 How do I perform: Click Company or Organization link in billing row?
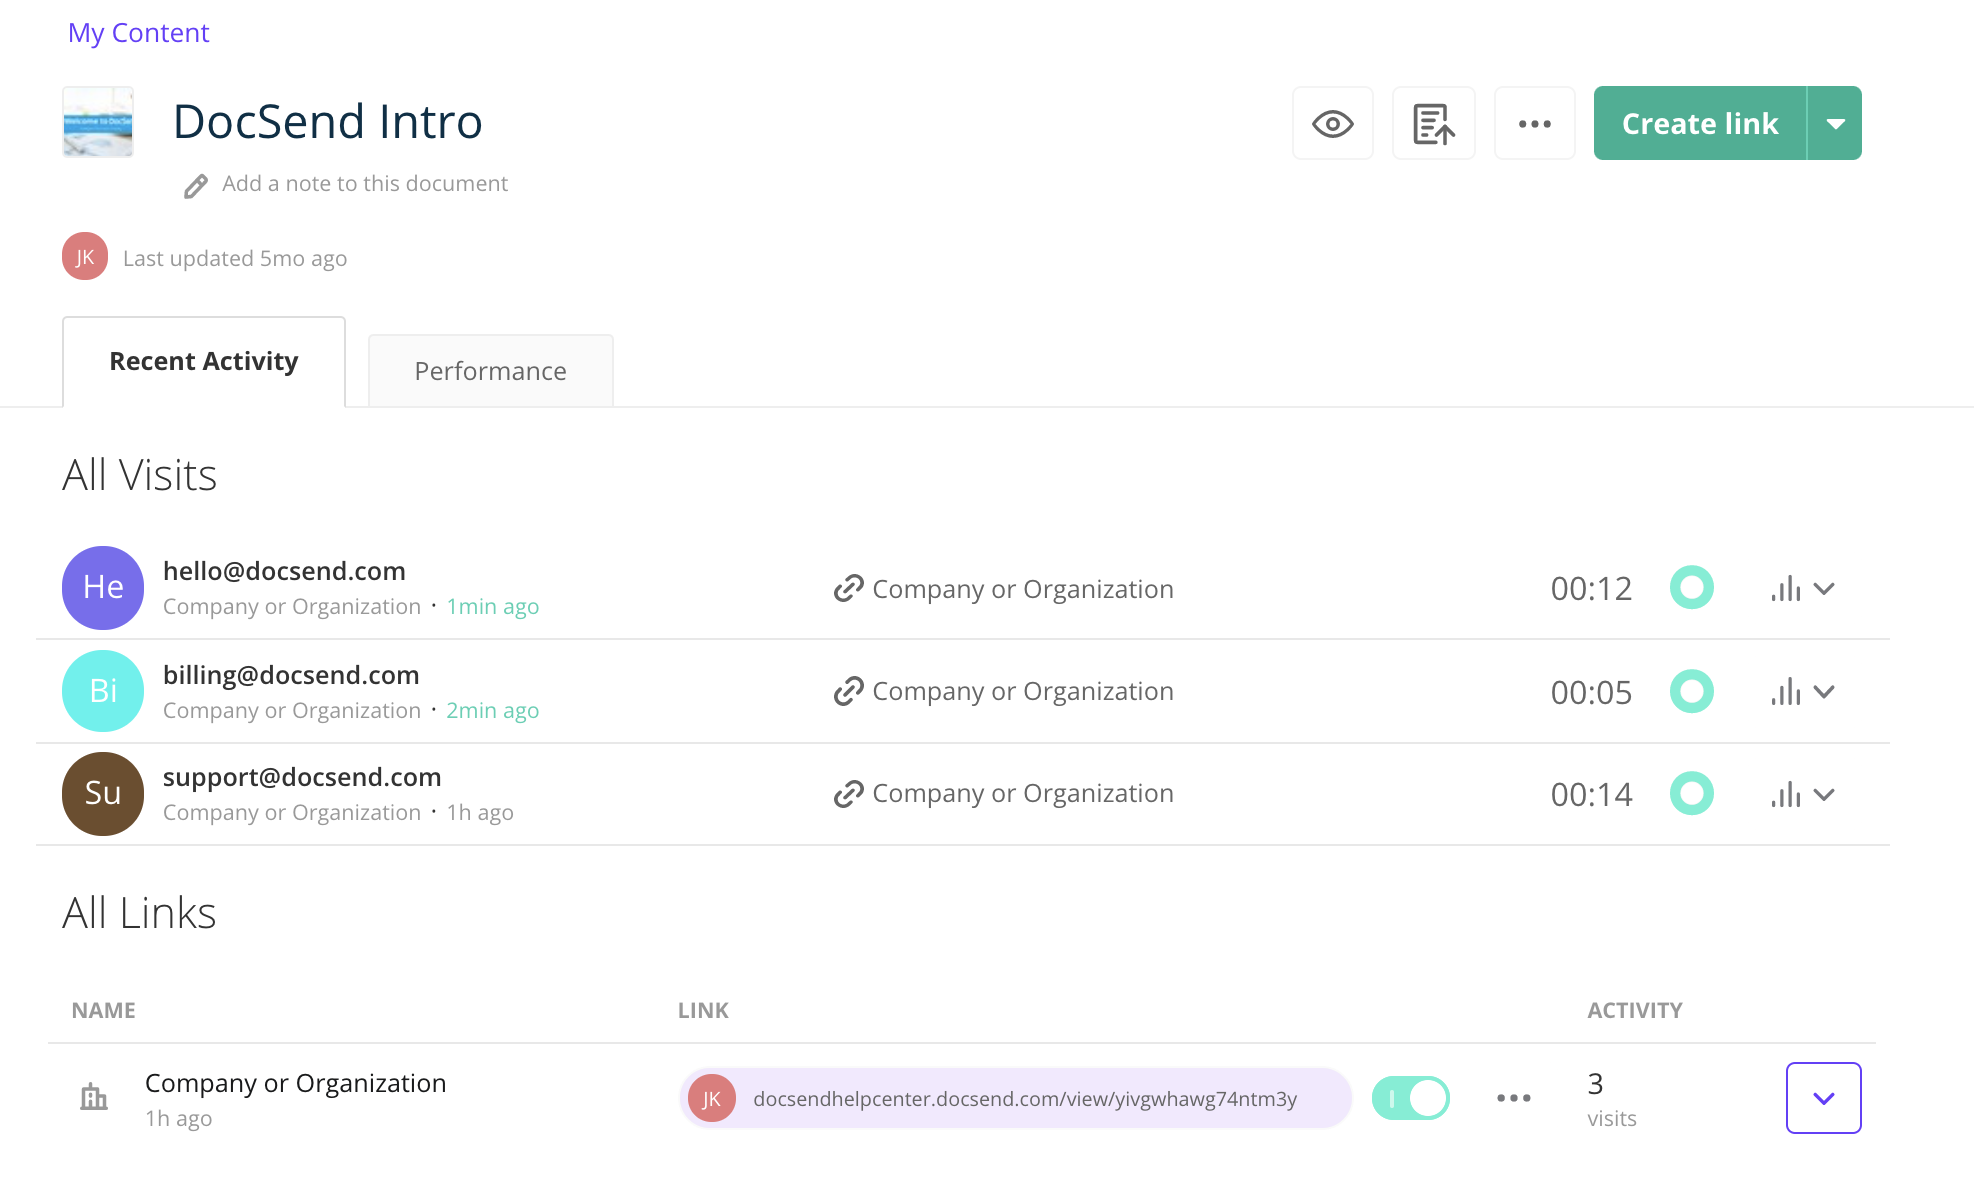[1023, 691]
